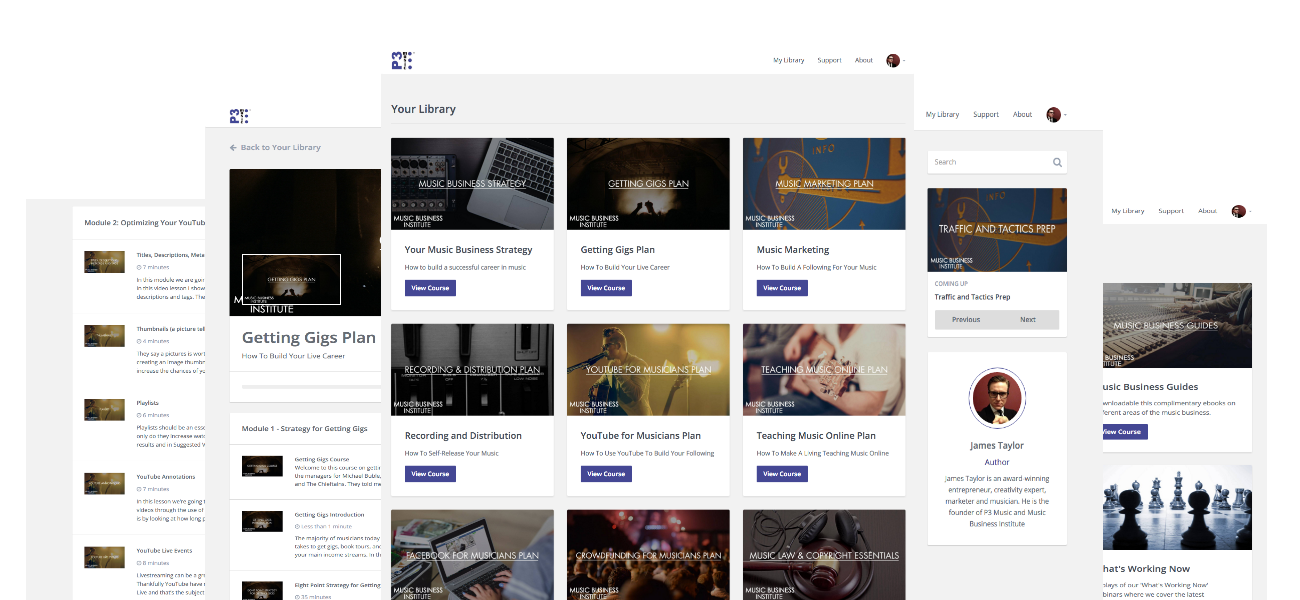Image resolution: width=1300 pixels, height=600 pixels.
Task: Click James Taylor's round author portrait
Action: coord(997,398)
